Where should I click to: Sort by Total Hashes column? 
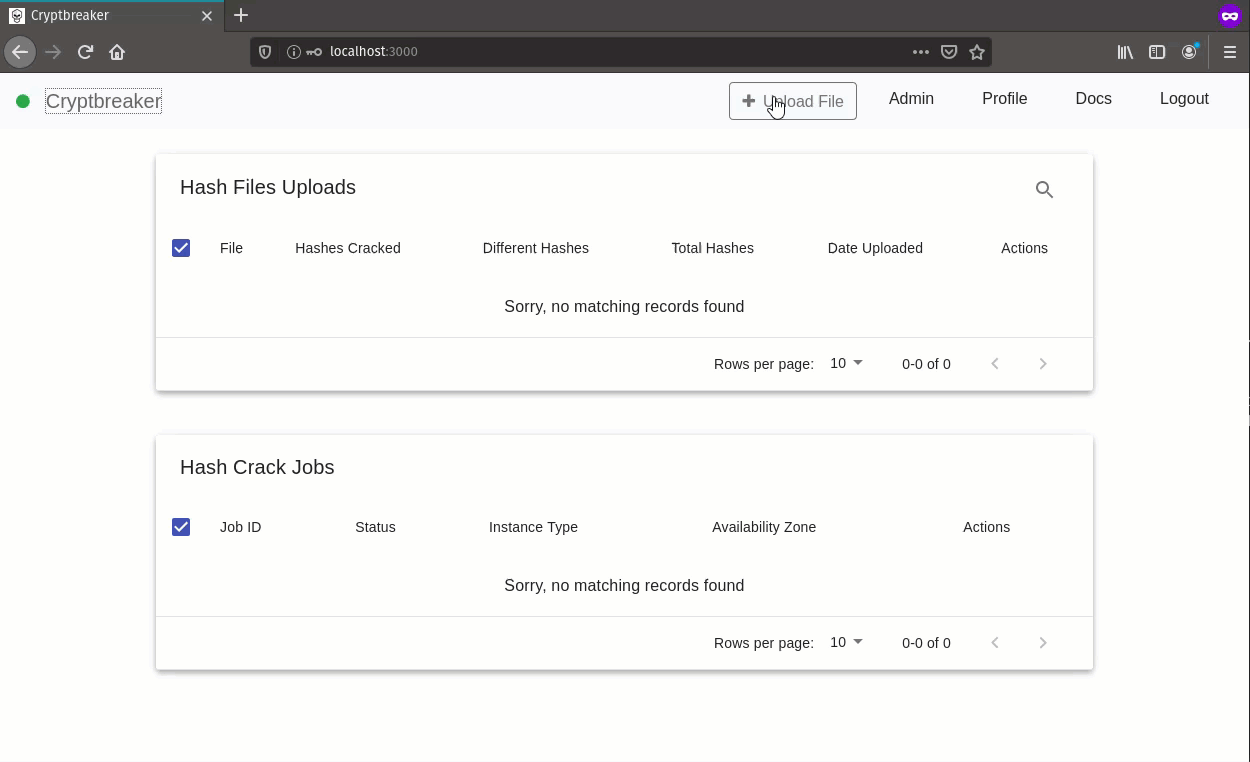[712, 248]
